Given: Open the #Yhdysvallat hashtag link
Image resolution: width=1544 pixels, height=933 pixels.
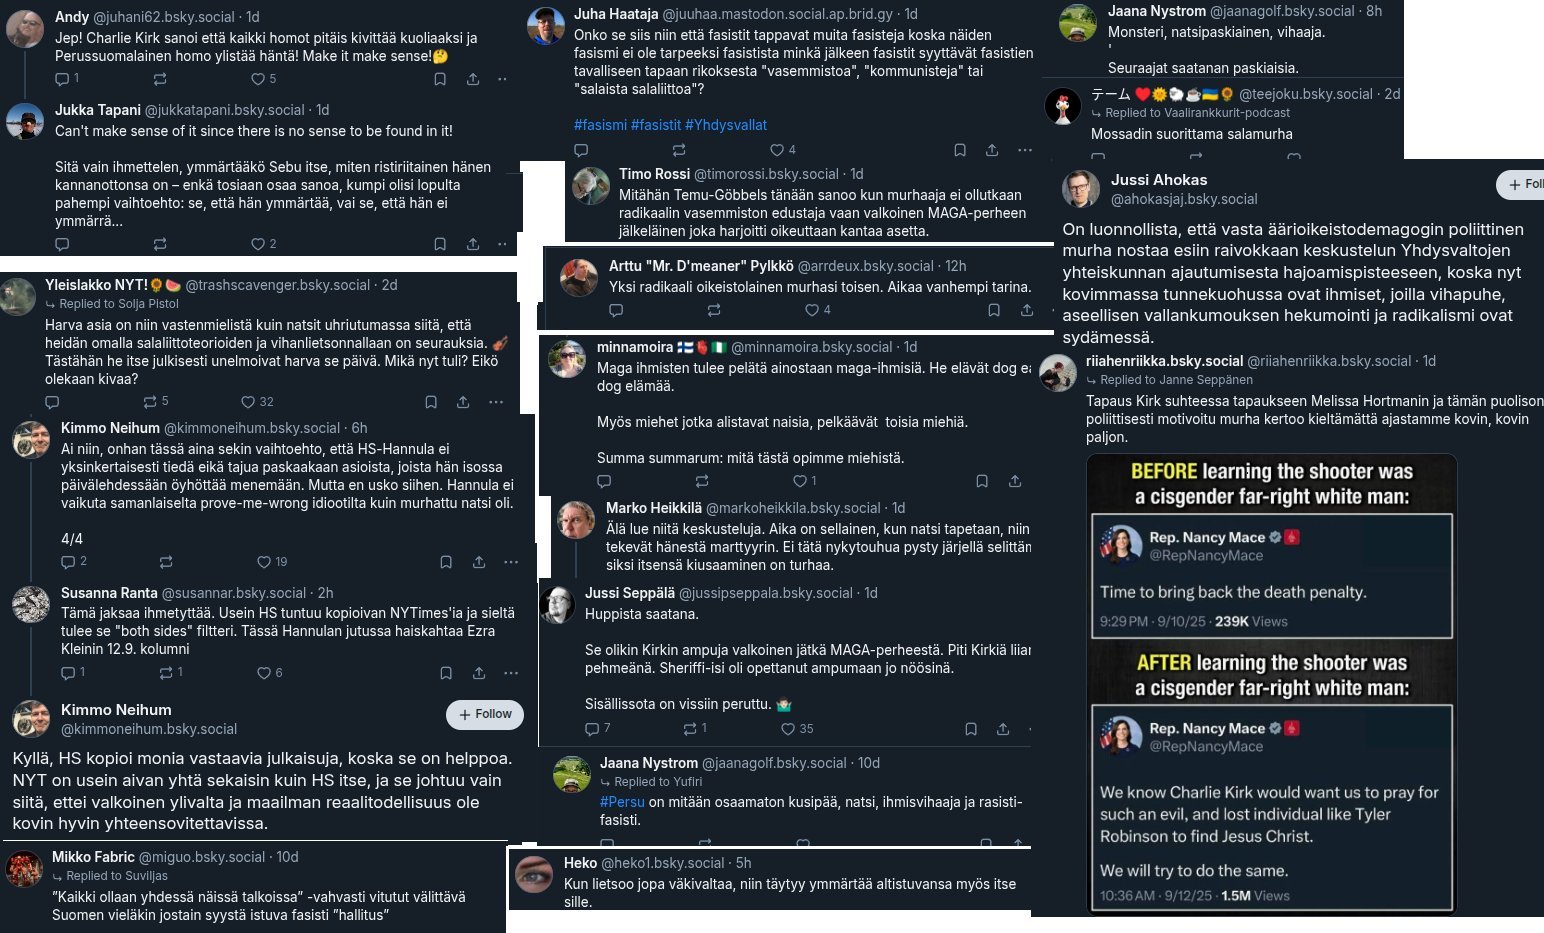Looking at the screenshot, I should 726,125.
